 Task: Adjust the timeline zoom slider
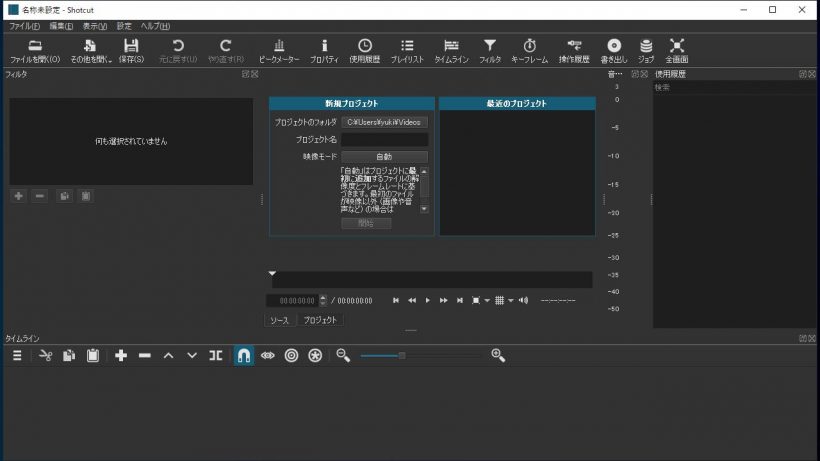(x=420, y=355)
